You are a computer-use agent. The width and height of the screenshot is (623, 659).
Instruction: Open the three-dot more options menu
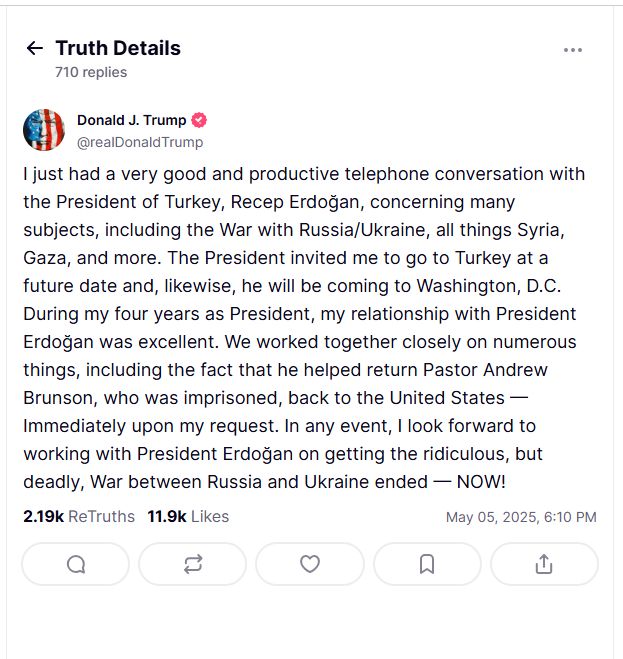(573, 50)
